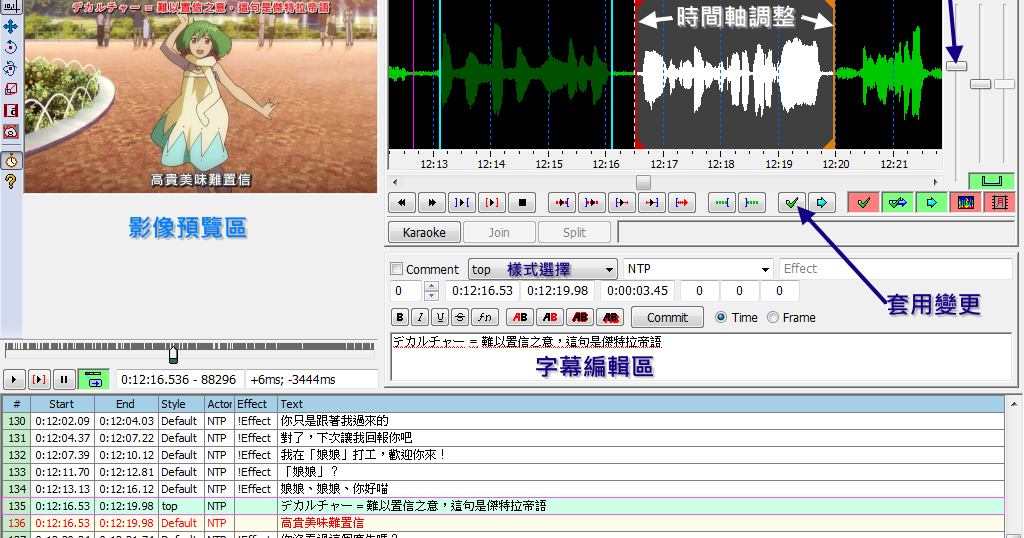Click the Split button
The height and width of the screenshot is (538, 1024).
coord(574,232)
